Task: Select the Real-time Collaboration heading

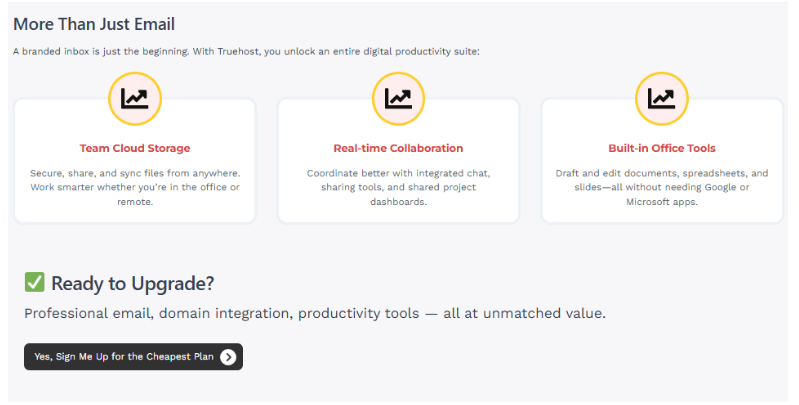Action: coord(398,148)
